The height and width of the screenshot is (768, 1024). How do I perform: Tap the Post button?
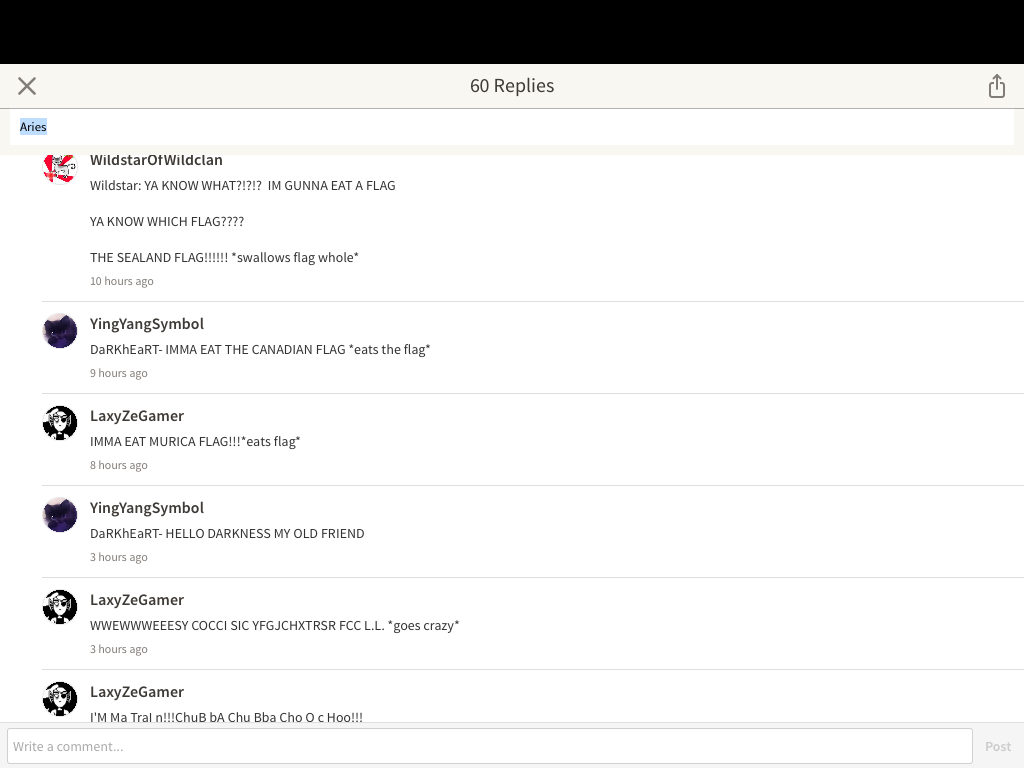tap(998, 746)
